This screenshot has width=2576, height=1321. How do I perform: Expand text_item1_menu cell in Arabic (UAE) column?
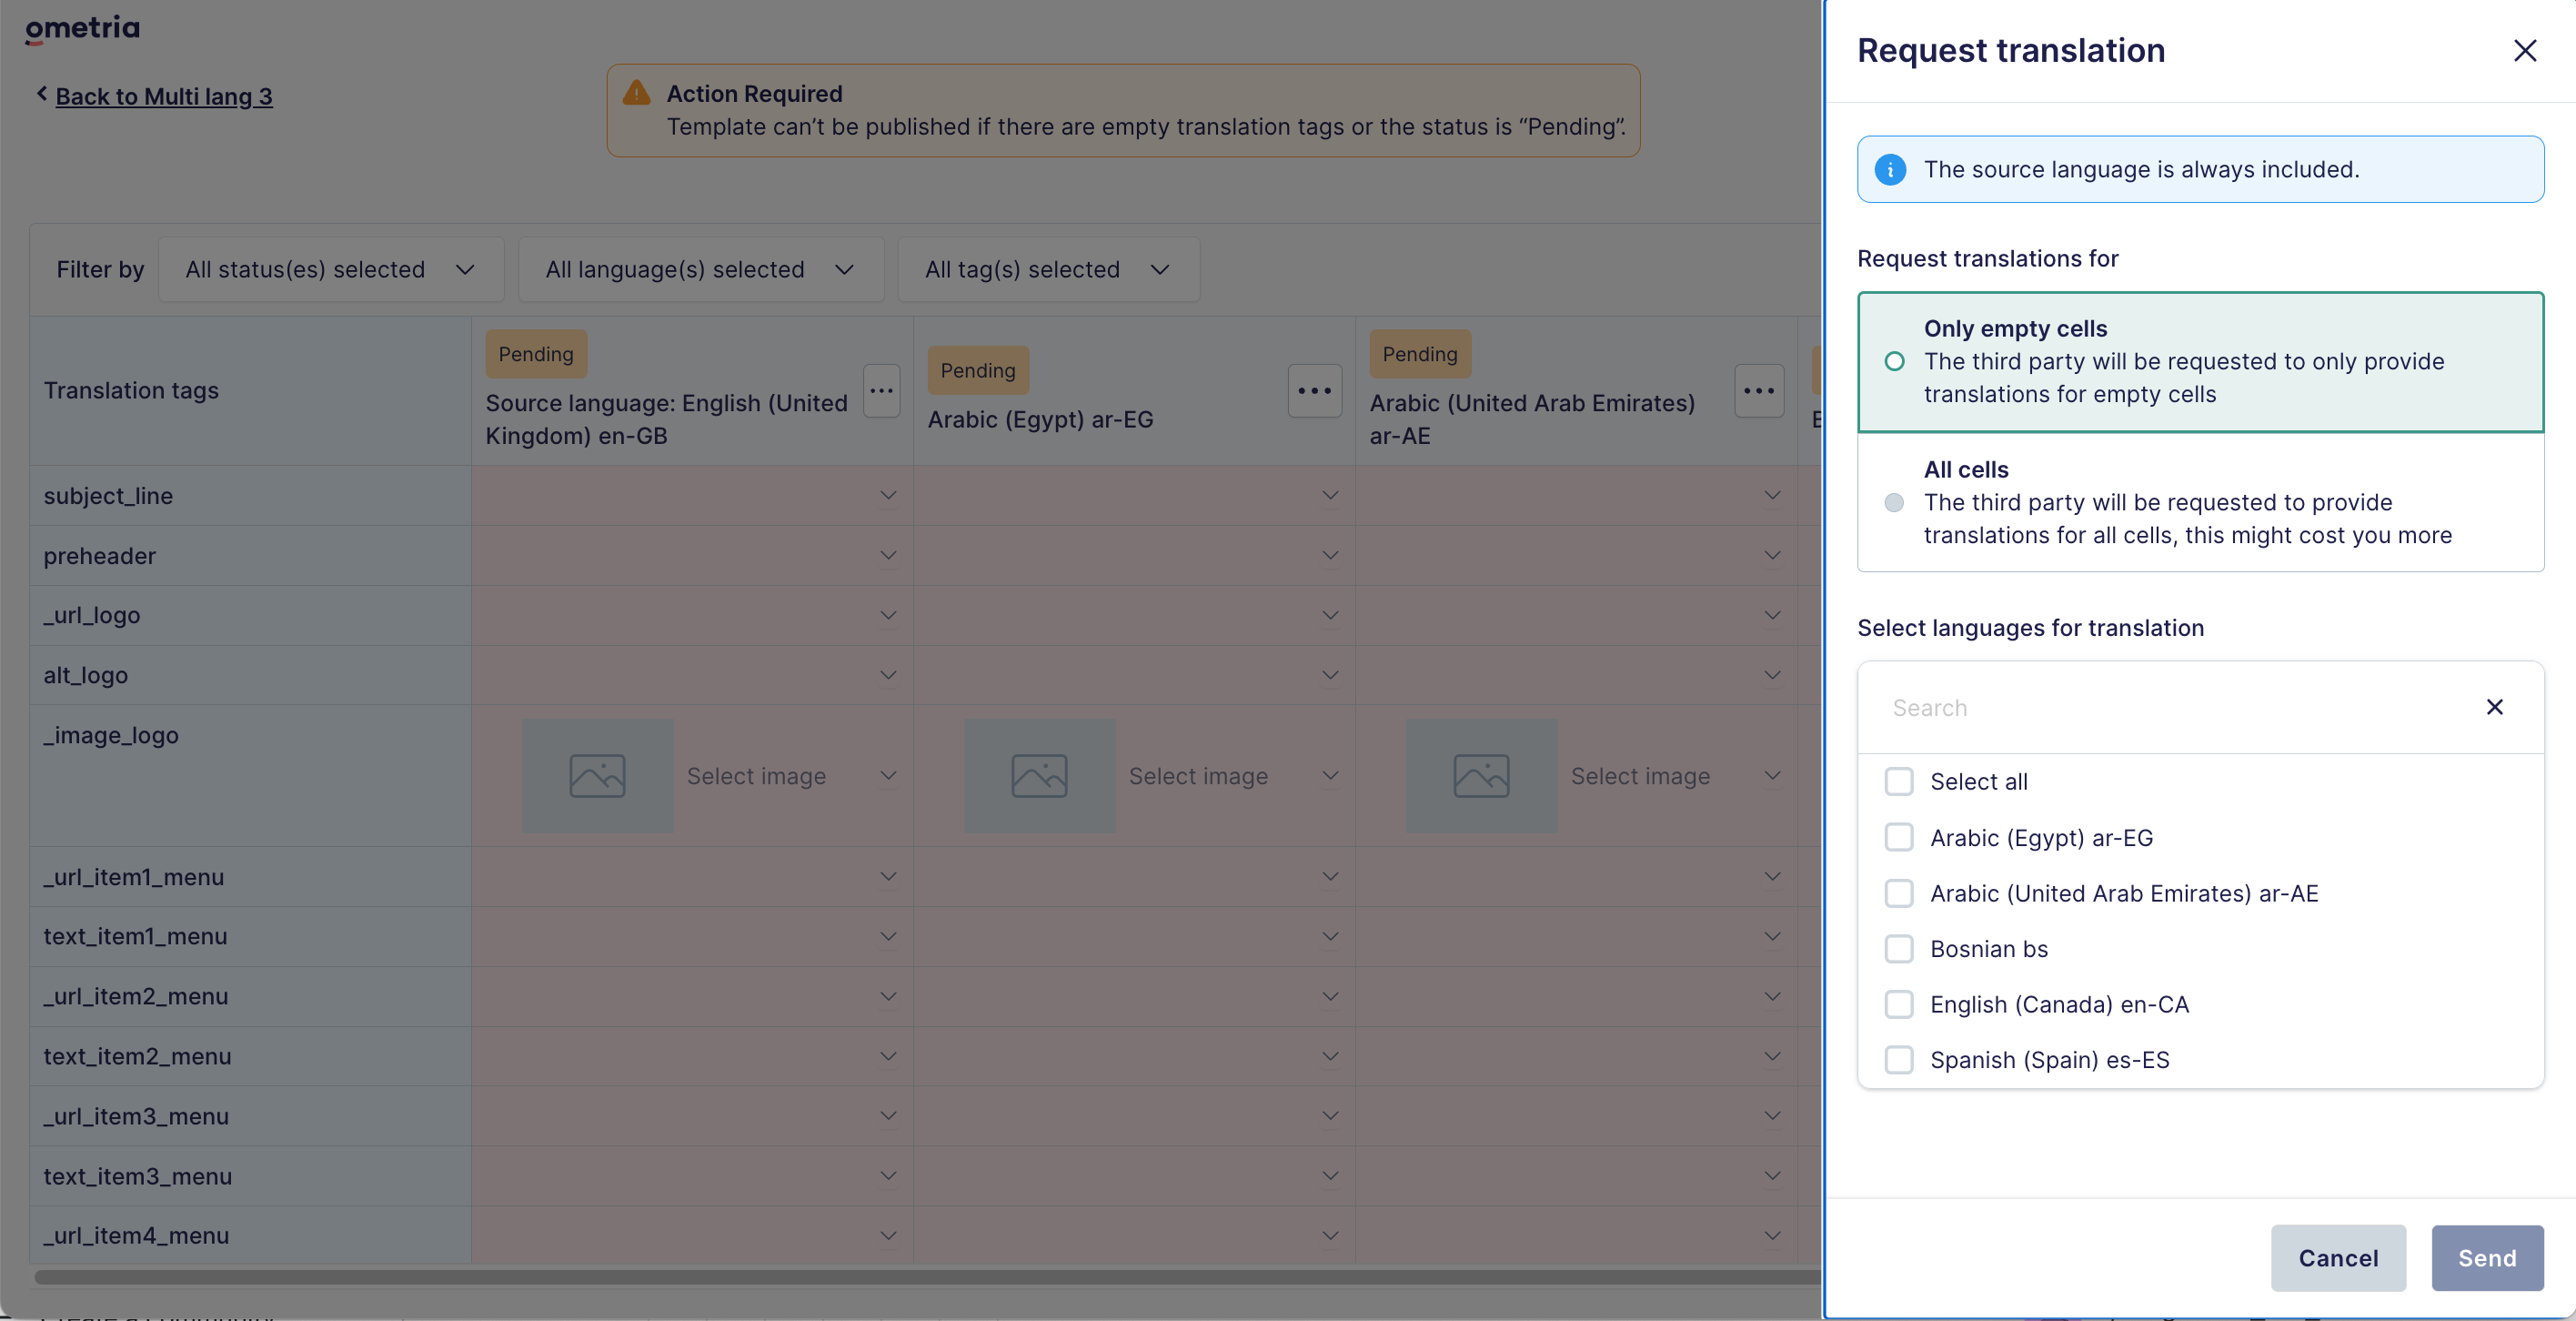(x=1771, y=936)
